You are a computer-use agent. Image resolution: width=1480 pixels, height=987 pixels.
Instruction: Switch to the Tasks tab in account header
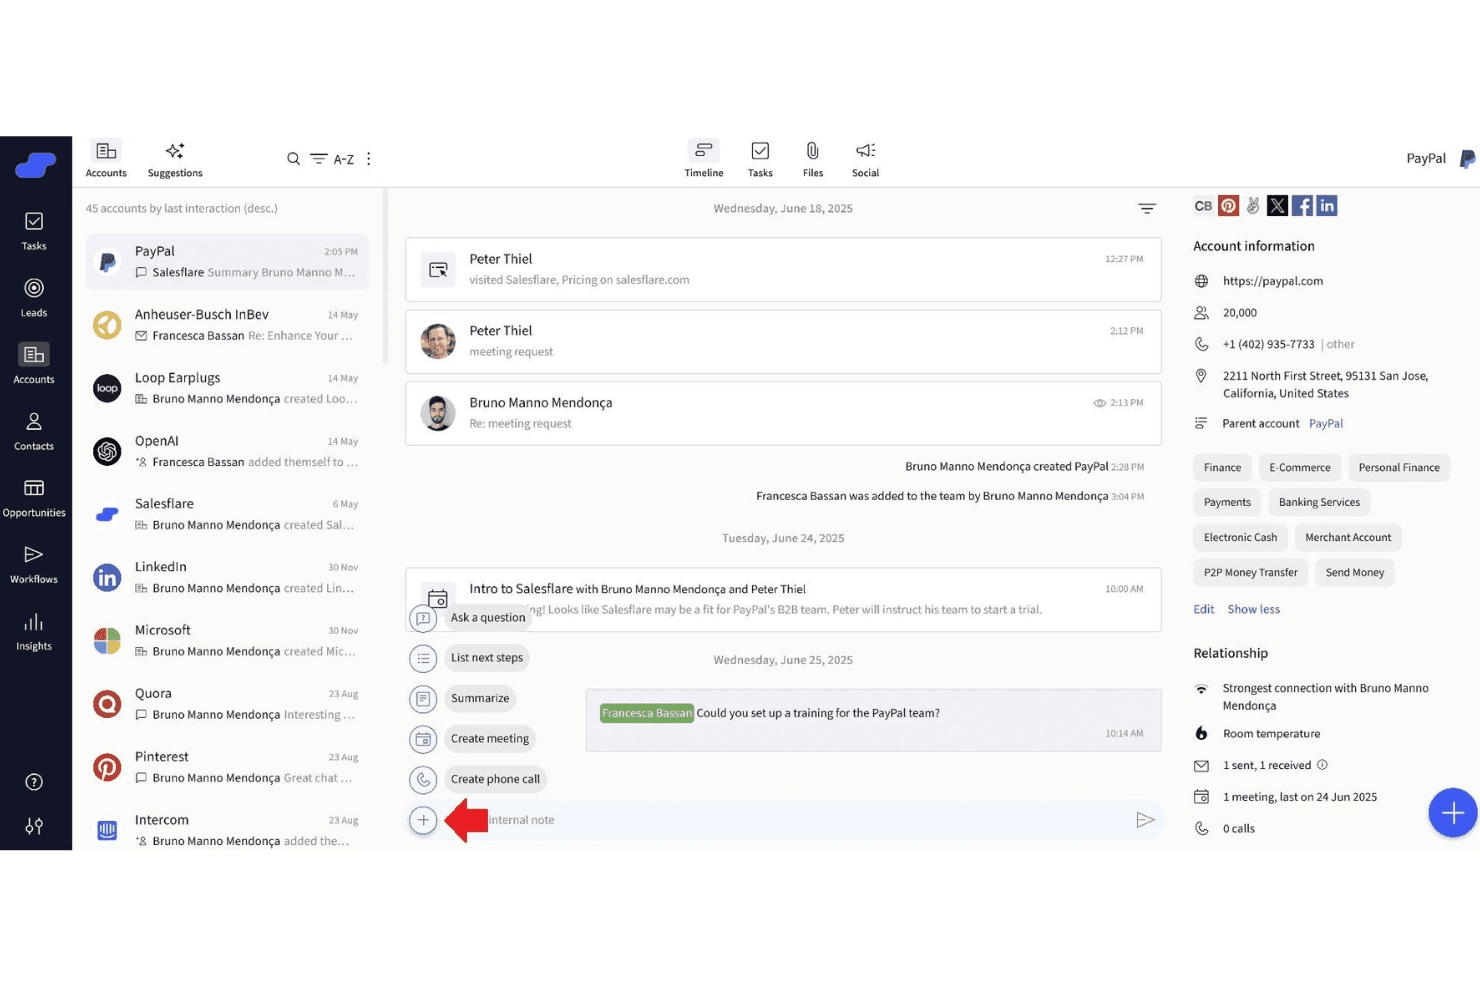(760, 159)
